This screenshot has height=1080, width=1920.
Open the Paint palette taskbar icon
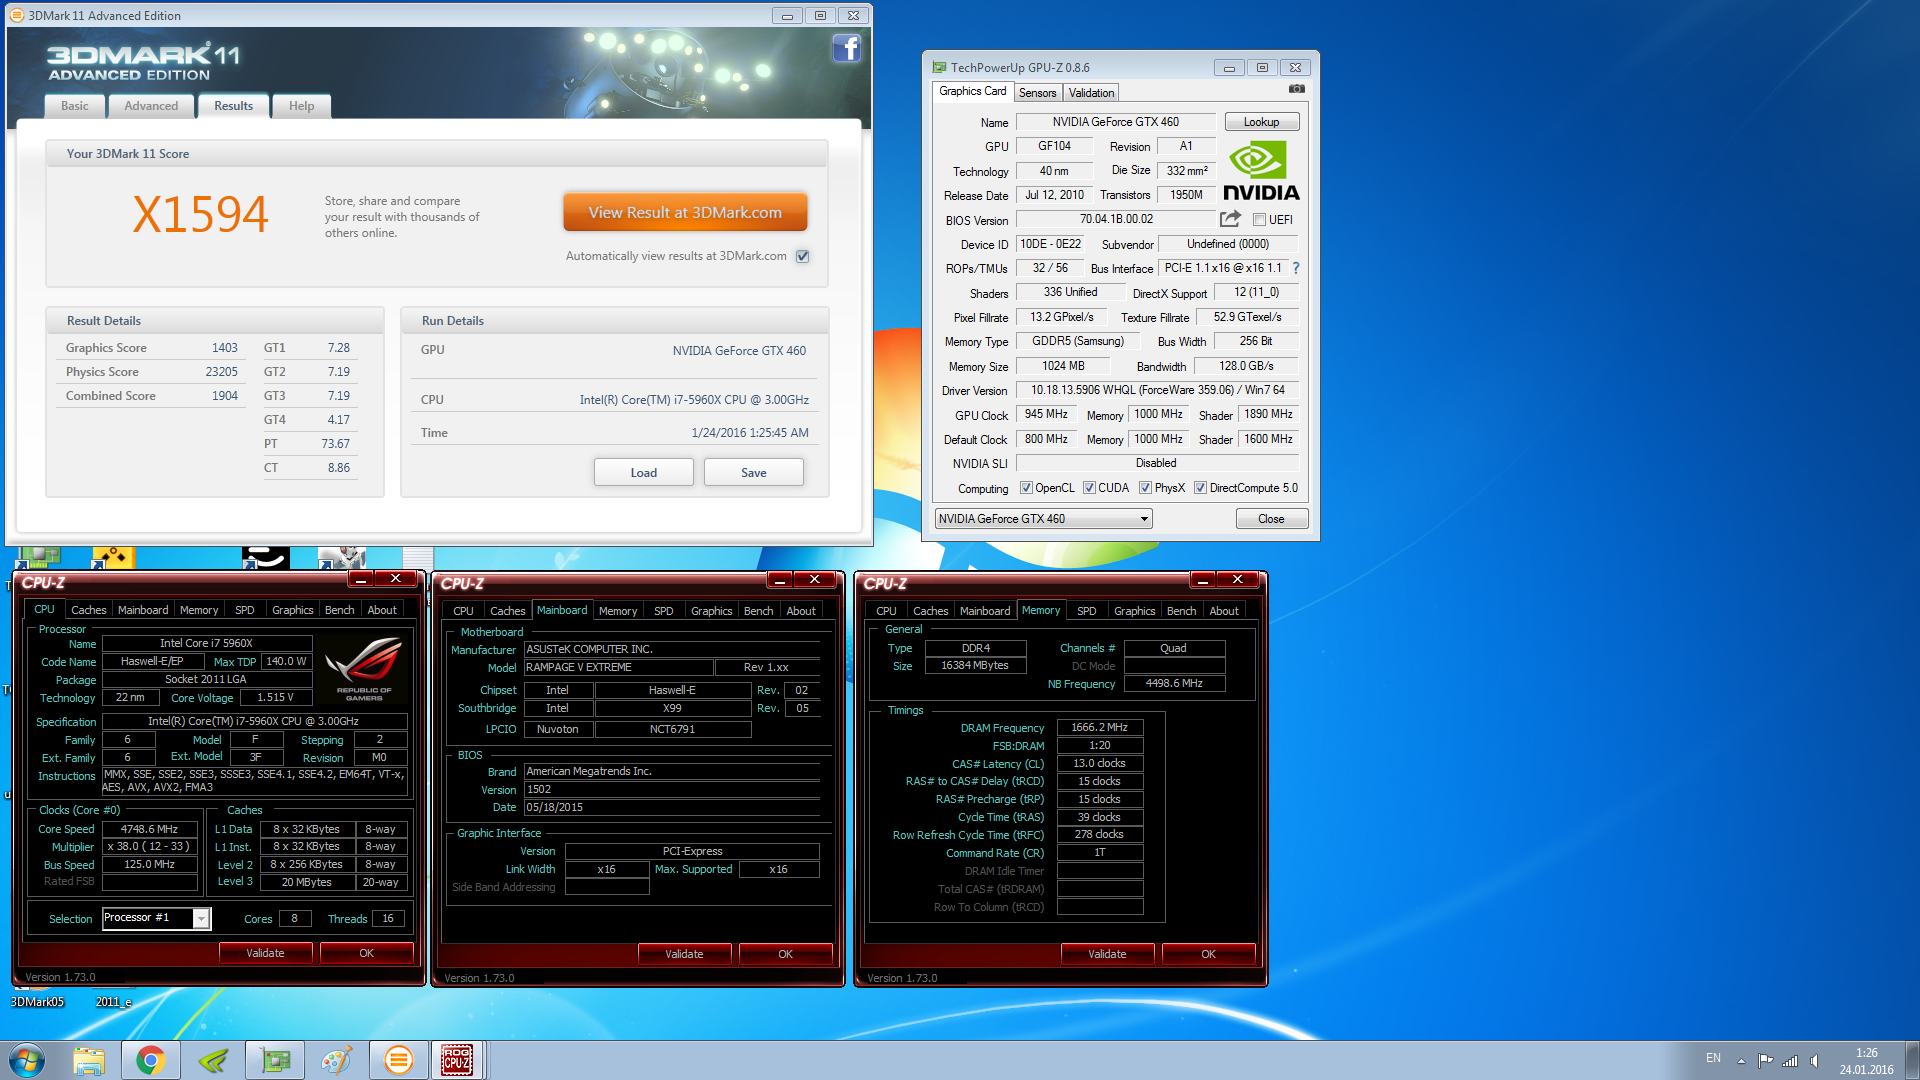click(337, 1060)
